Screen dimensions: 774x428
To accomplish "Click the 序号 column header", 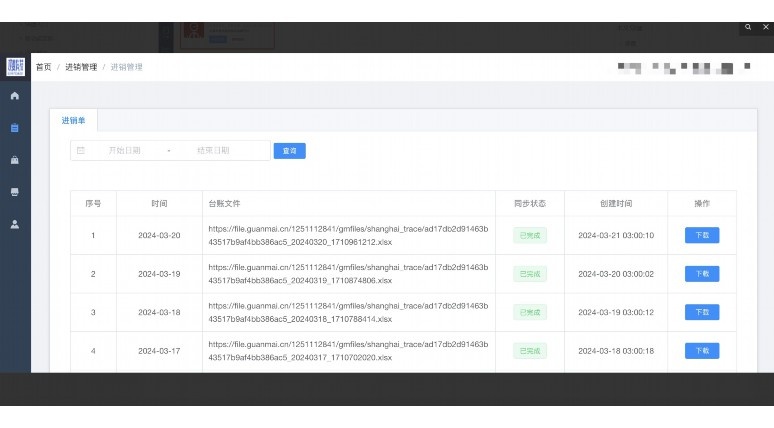I will (x=93, y=203).
